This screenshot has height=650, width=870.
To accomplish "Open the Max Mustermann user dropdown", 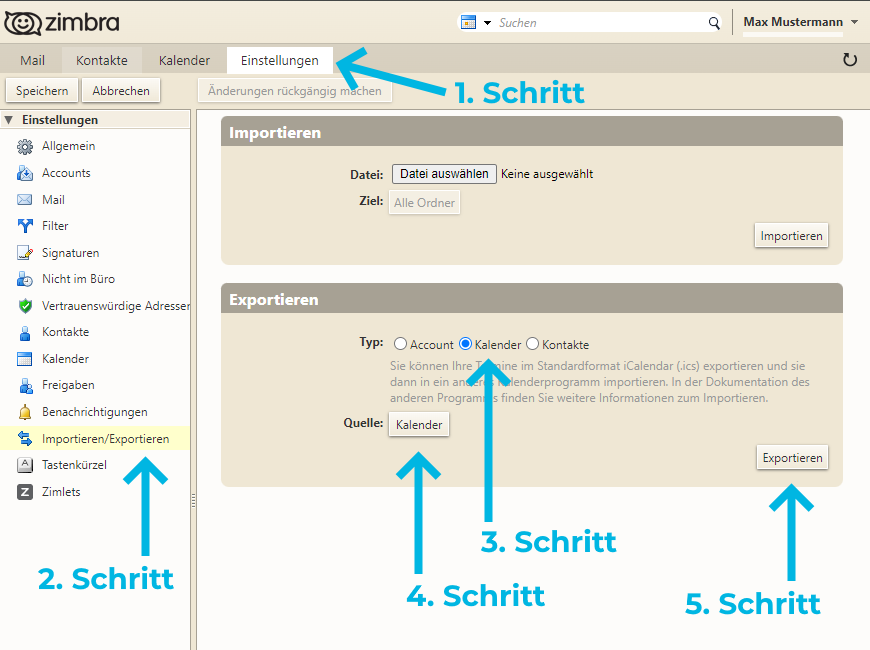I will [853, 22].
